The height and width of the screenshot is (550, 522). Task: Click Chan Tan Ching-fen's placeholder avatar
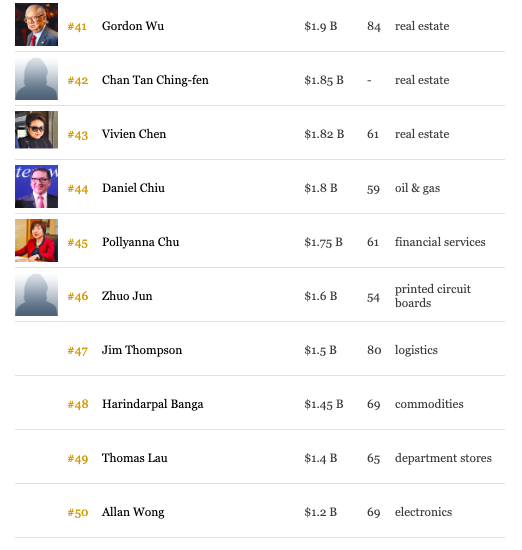[36, 79]
